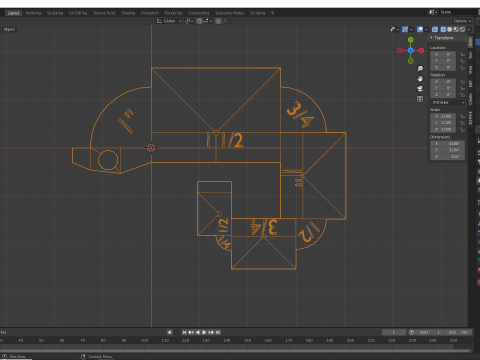The width and height of the screenshot is (480, 360).
Task: Switch to the Layout workspace tab
Action: (13, 13)
